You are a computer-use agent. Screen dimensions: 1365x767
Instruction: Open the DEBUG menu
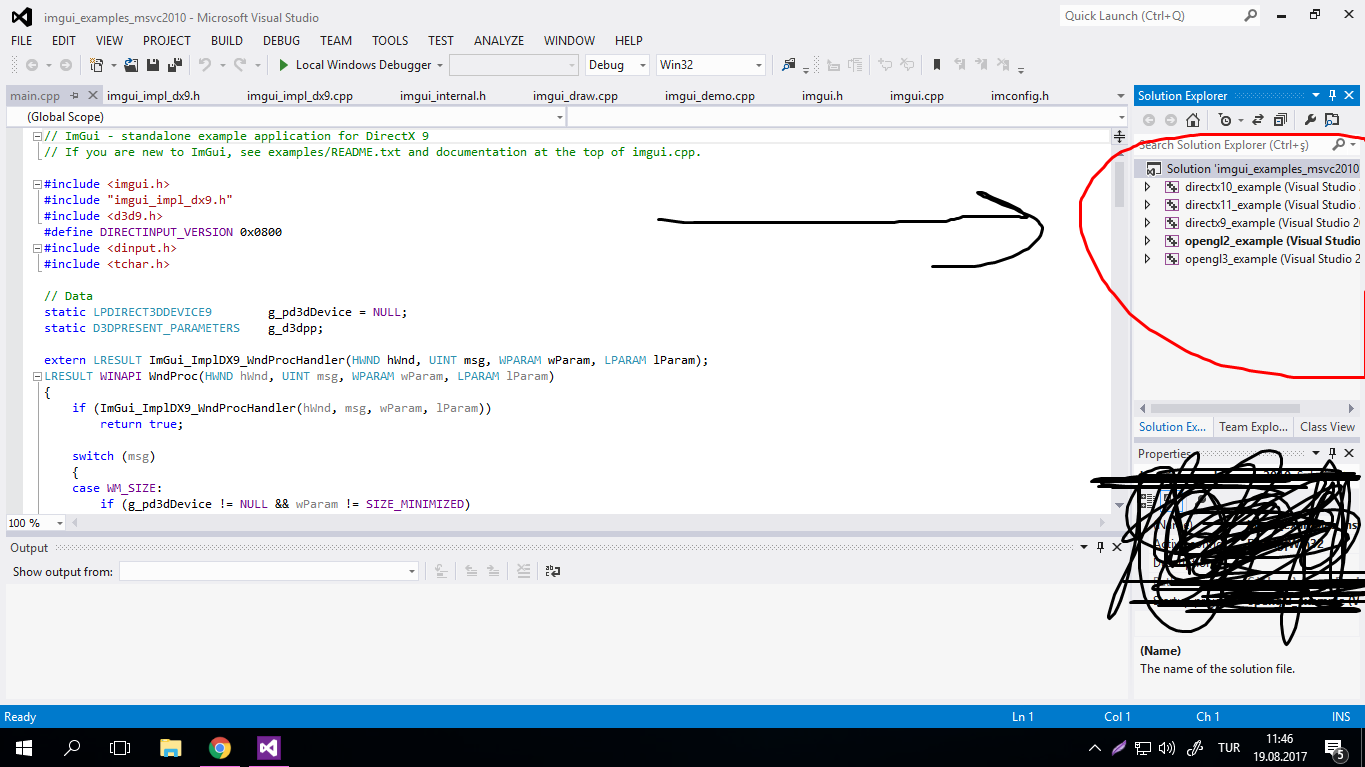[x=281, y=40]
